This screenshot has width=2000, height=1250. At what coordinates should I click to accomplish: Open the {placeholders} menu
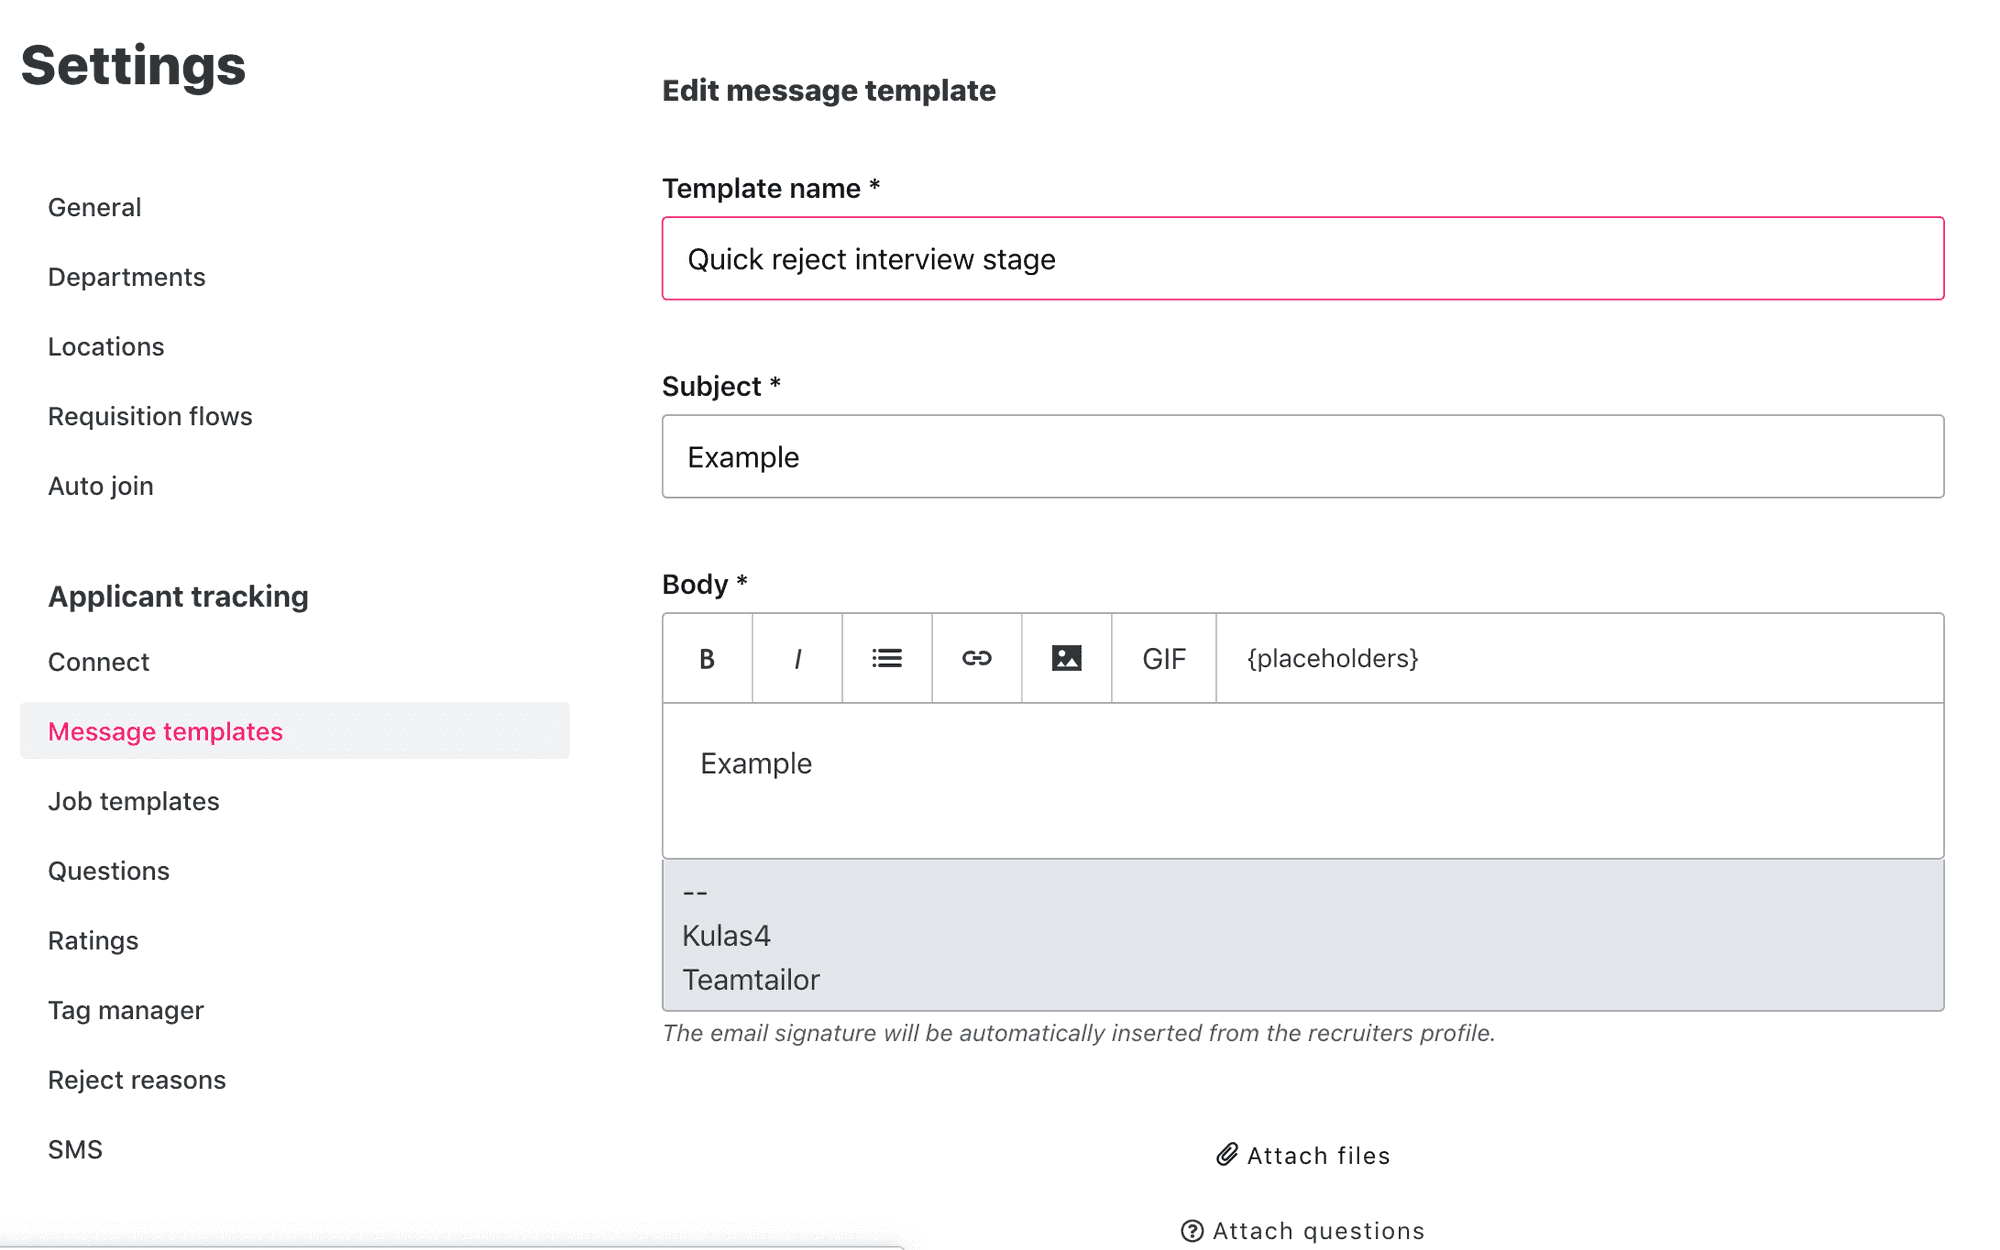tap(1332, 658)
